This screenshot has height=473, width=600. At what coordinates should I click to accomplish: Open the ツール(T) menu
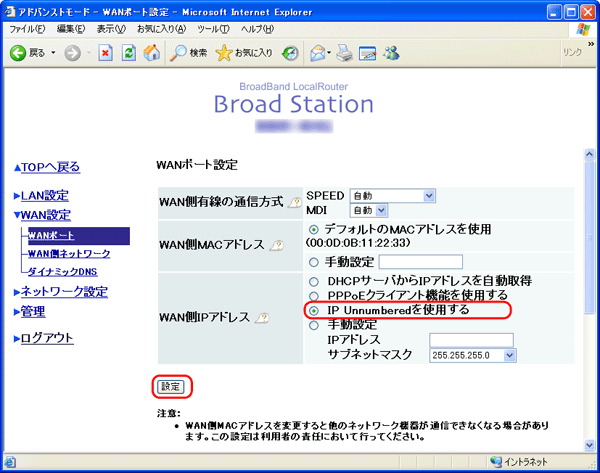coord(214,29)
